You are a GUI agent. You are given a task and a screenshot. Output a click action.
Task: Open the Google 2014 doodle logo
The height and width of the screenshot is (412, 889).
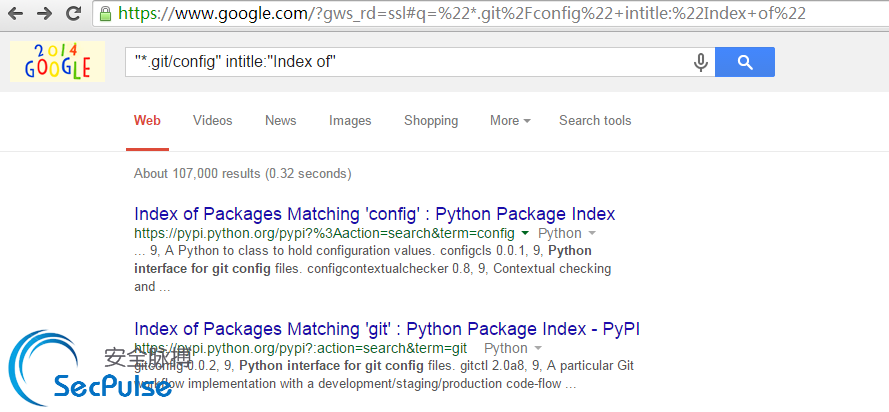(x=57, y=61)
